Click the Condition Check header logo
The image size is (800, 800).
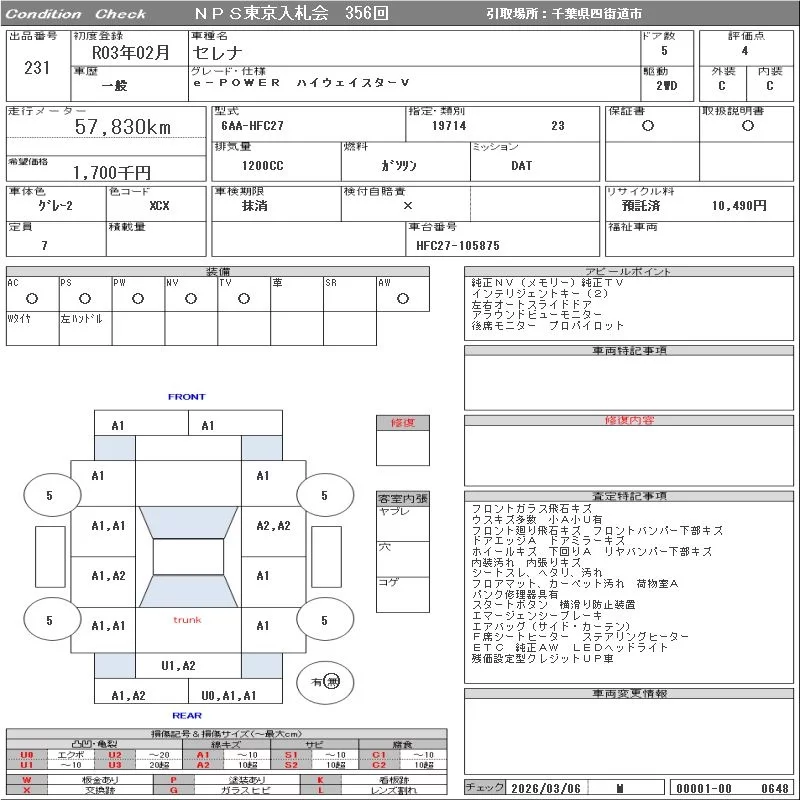pyautogui.click(x=76, y=14)
